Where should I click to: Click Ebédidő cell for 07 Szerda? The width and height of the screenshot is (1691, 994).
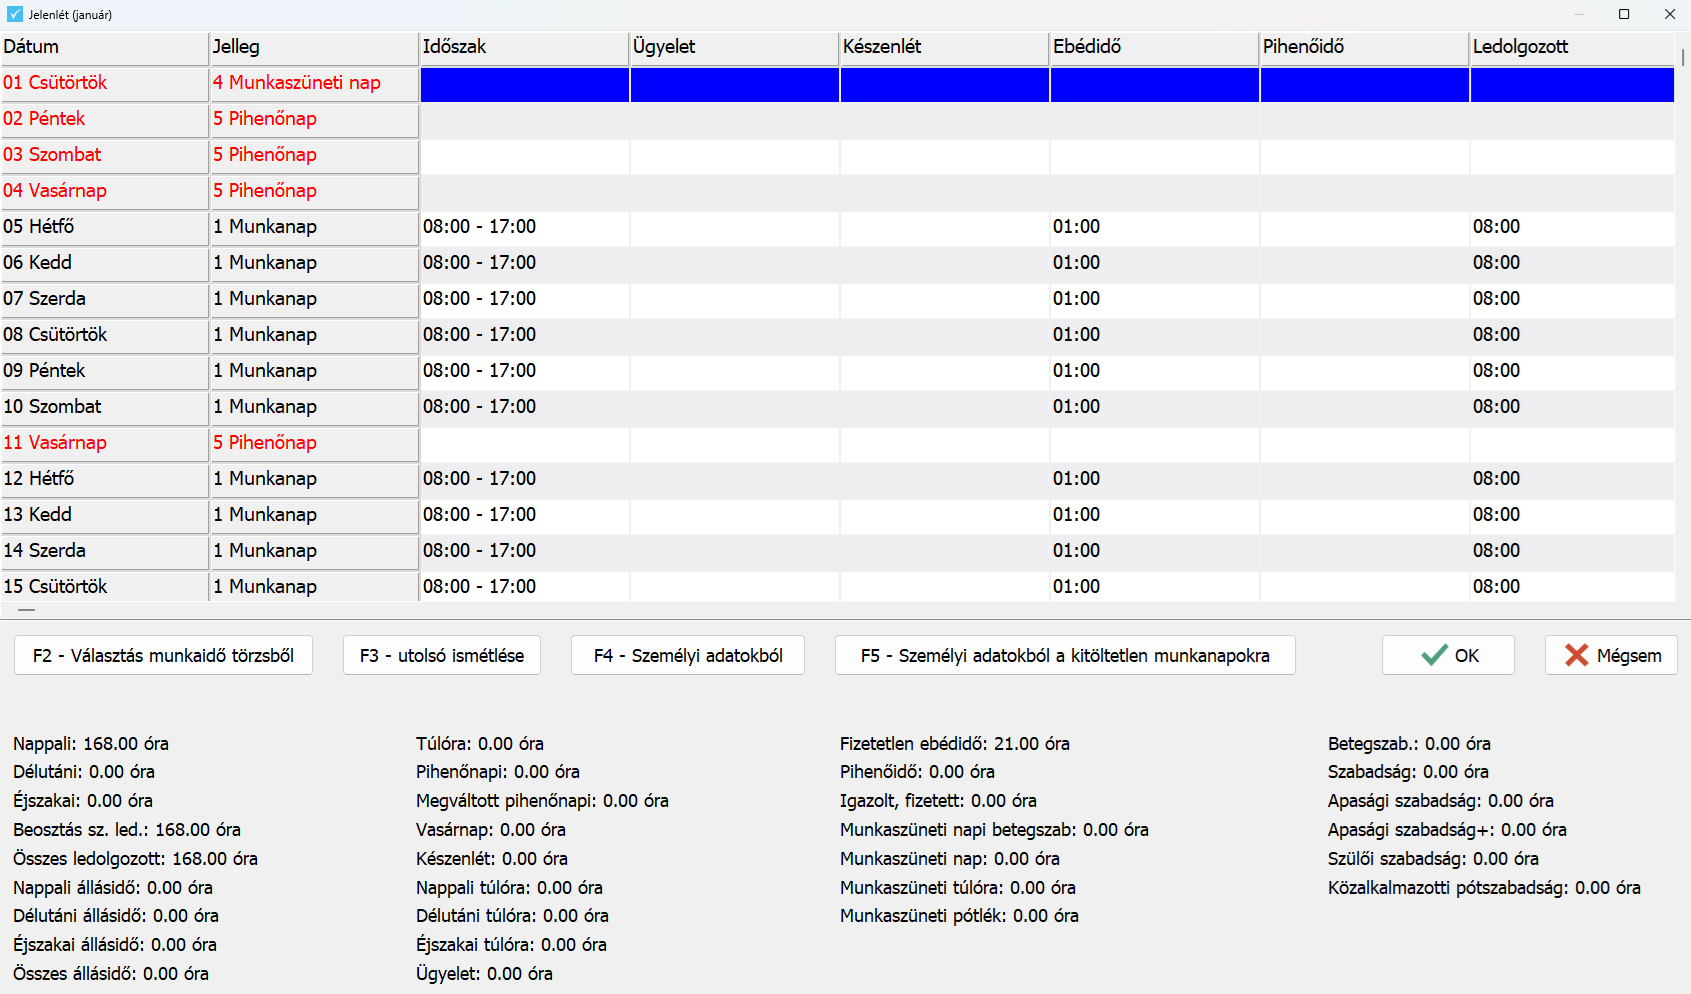pos(1154,299)
